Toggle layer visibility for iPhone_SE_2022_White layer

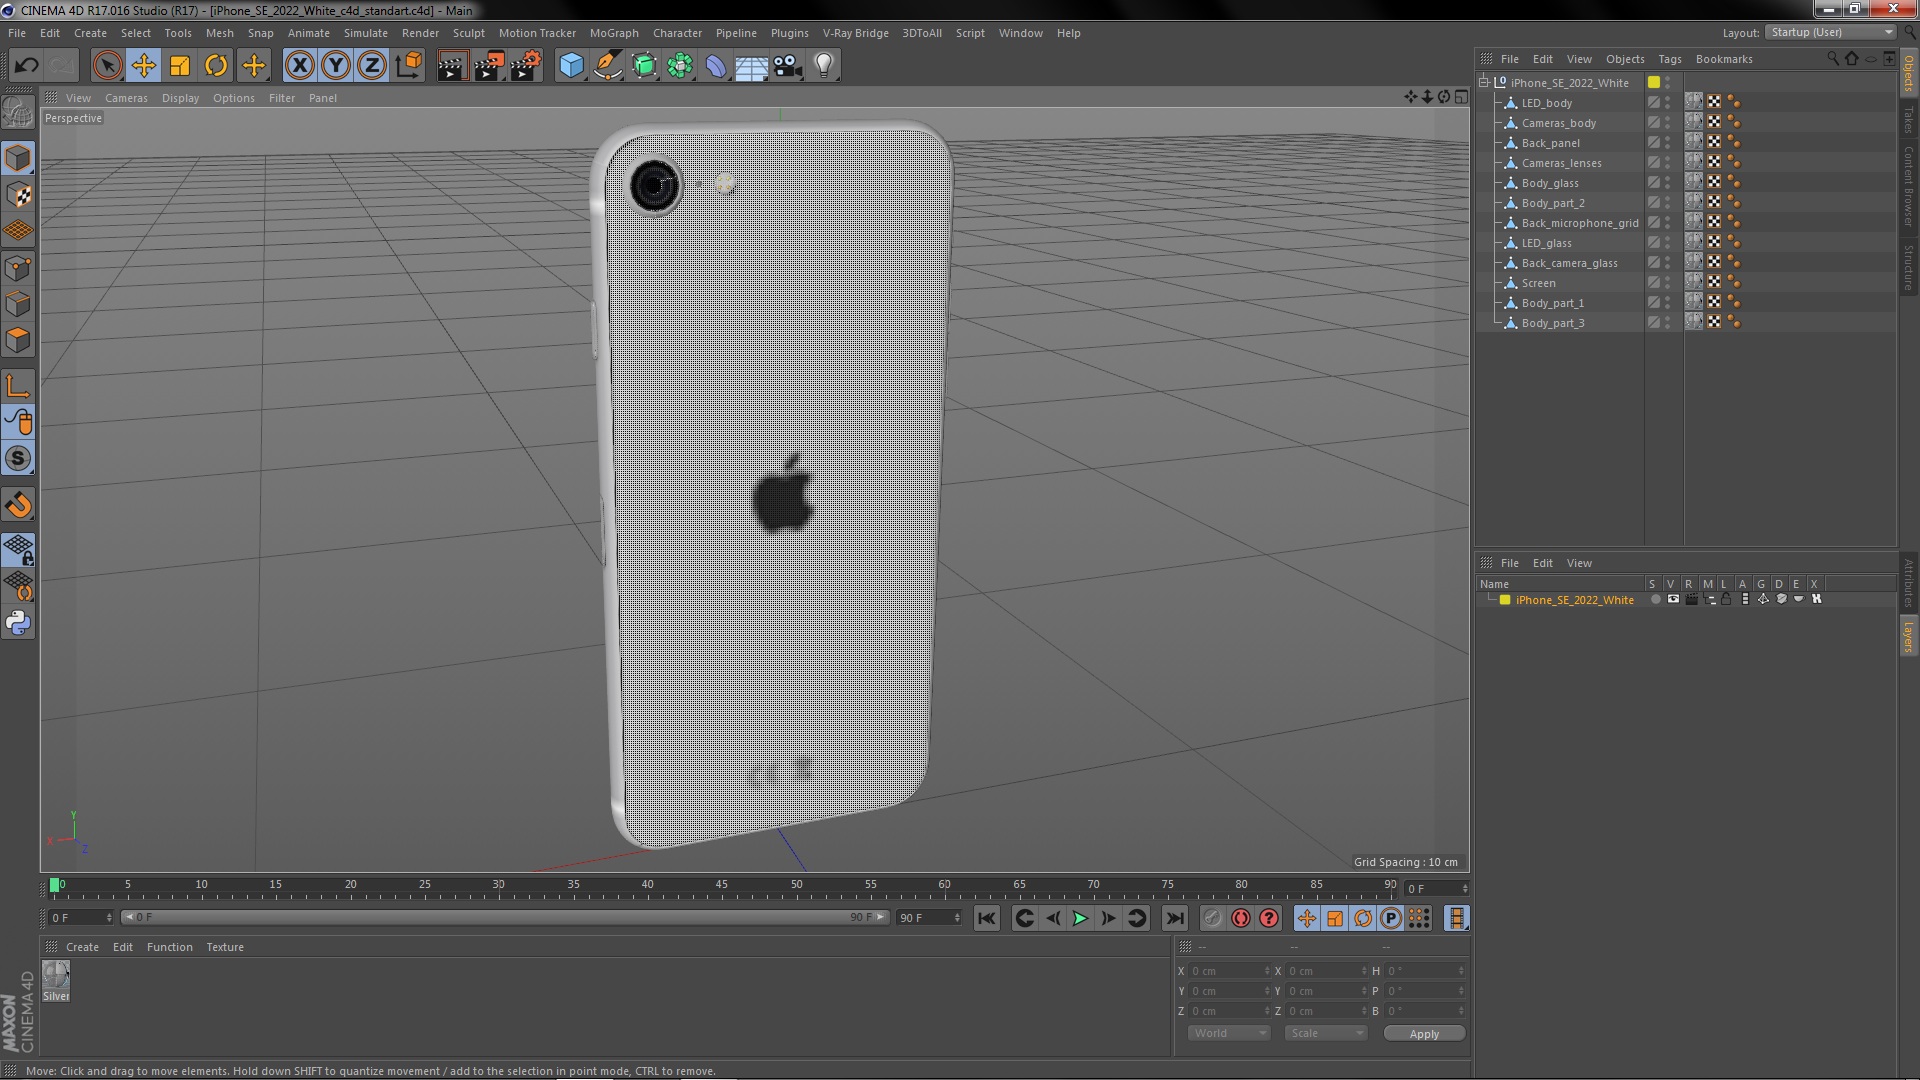click(1673, 600)
